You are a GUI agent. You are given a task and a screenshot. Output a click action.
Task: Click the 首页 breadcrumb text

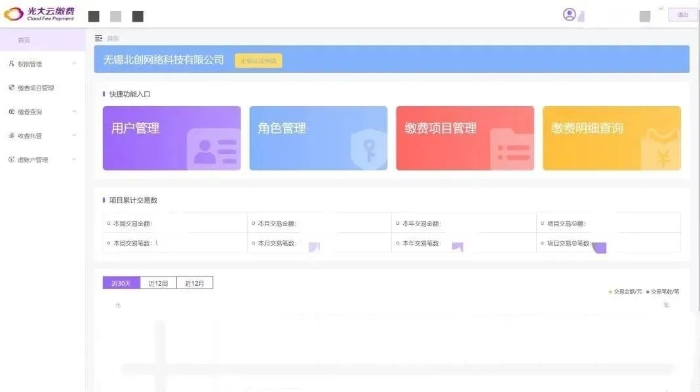[x=113, y=39]
